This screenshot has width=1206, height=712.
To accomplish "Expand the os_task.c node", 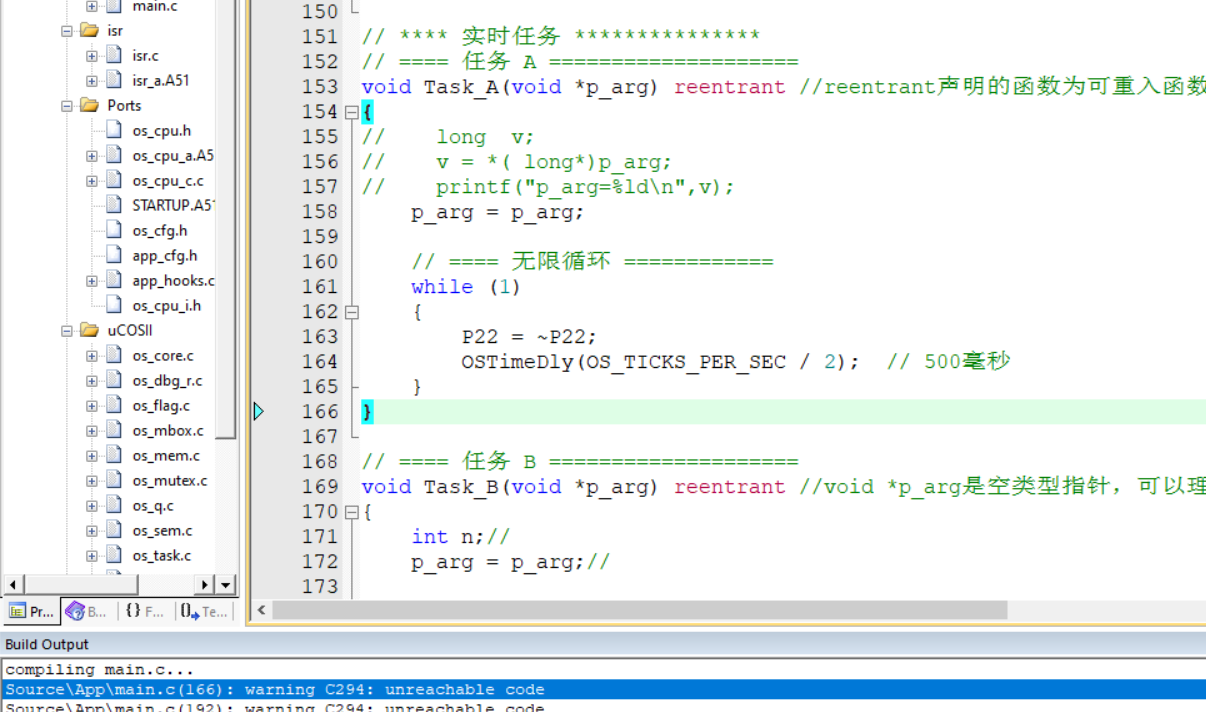I will pyautogui.click(x=92, y=556).
